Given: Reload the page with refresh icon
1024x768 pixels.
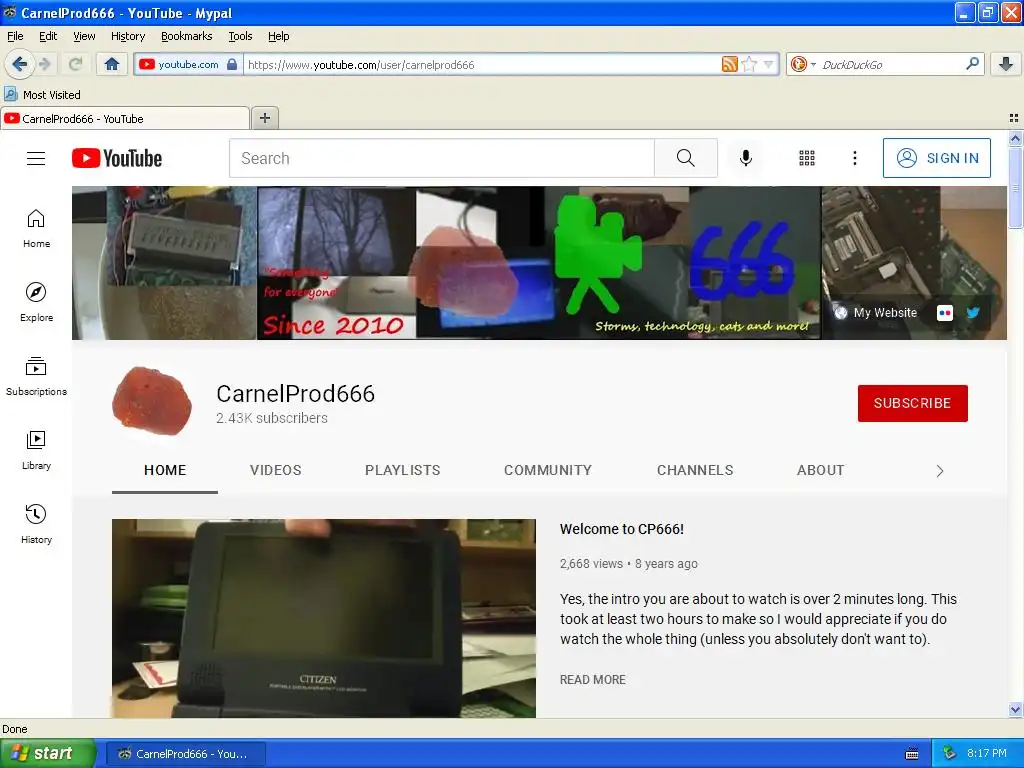Looking at the screenshot, I should tap(76, 64).
